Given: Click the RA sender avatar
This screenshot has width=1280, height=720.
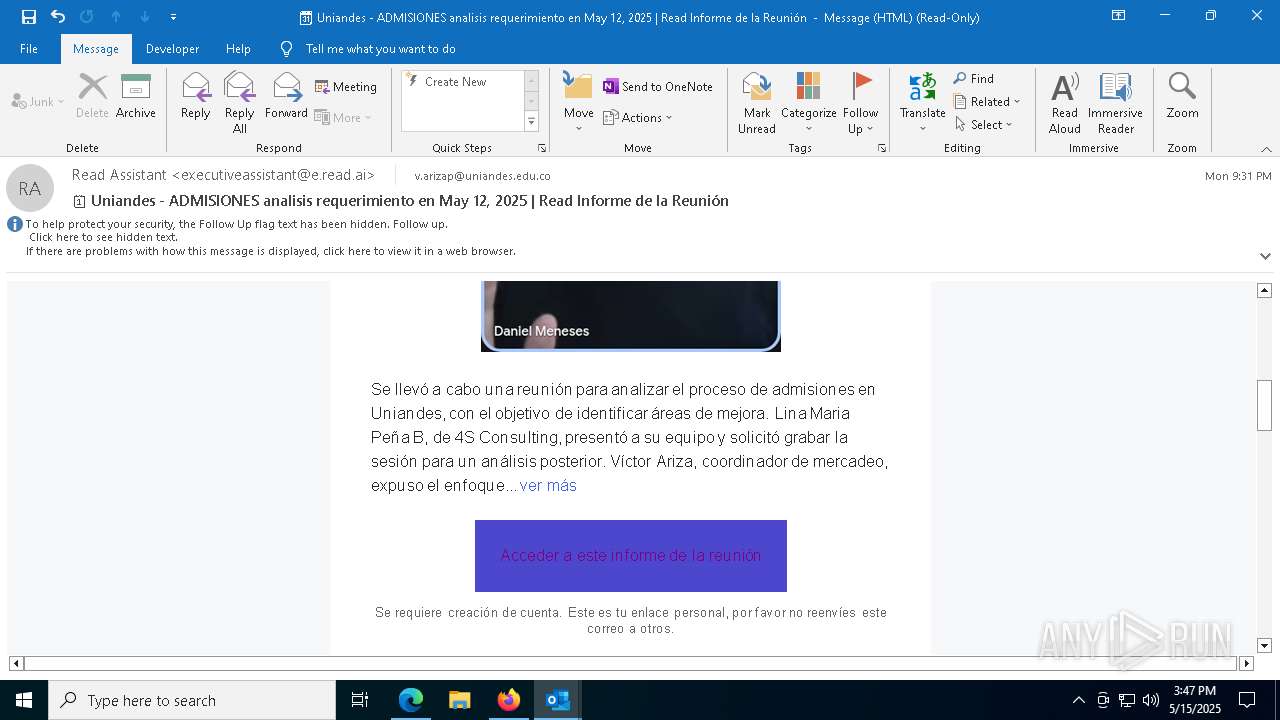Looking at the screenshot, I should coord(30,188).
